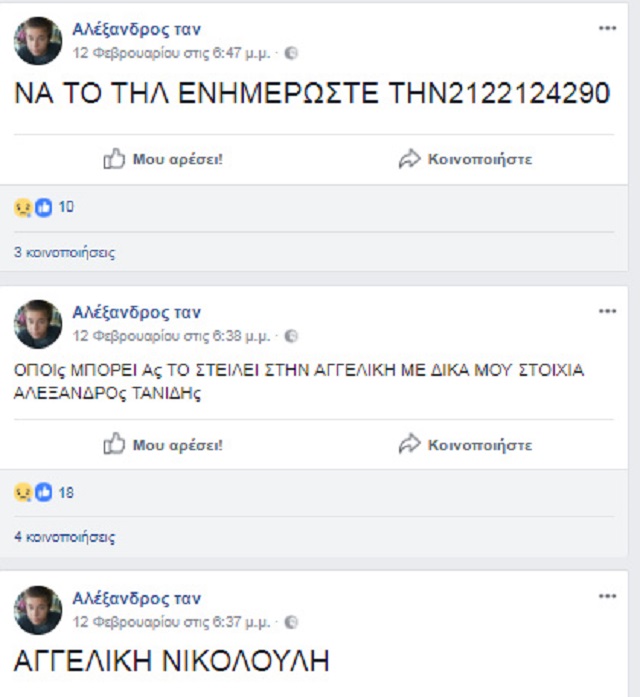The image size is (640, 697).
Task: Click the share arrow icon on the first post
Action: (409, 159)
